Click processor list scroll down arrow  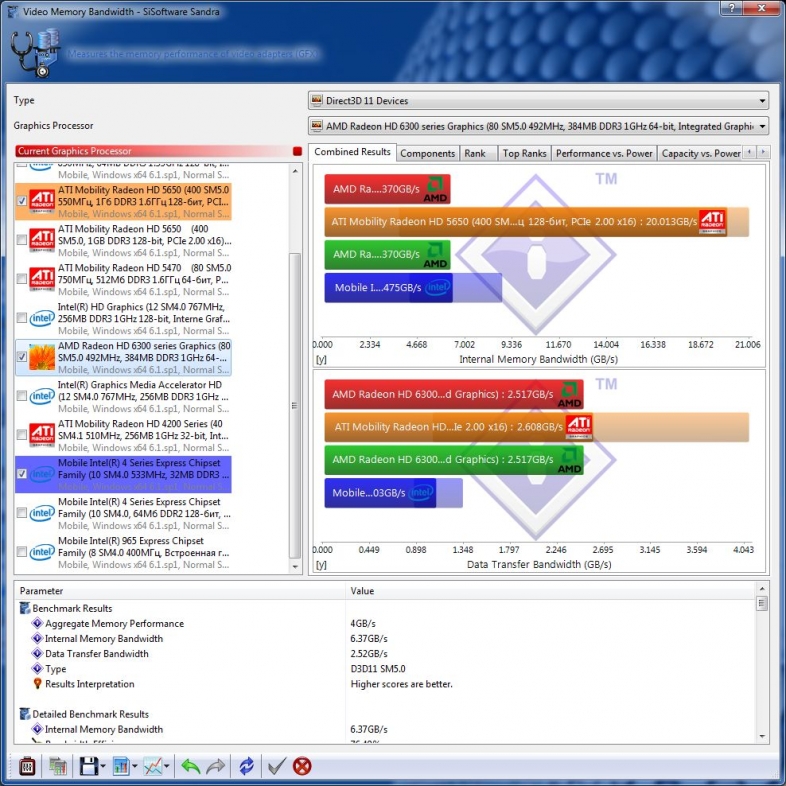(x=295, y=567)
